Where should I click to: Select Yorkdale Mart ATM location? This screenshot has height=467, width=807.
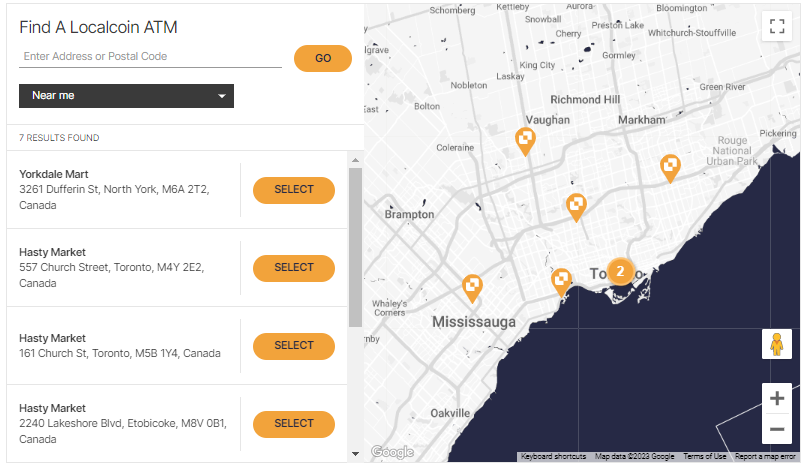coord(294,190)
